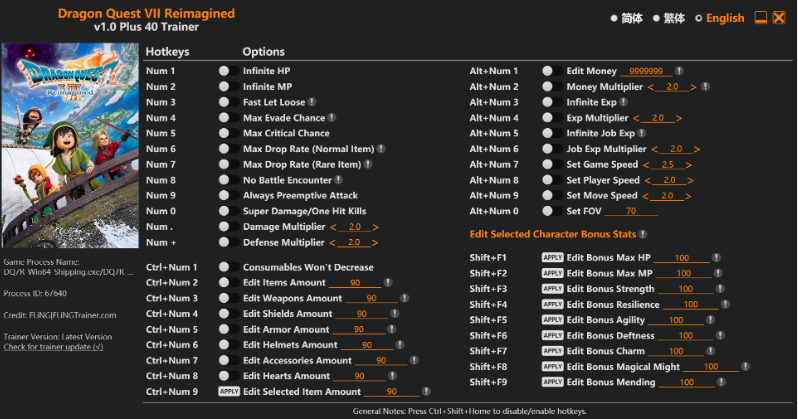Select the English language radio button

pyautogui.click(x=698, y=18)
